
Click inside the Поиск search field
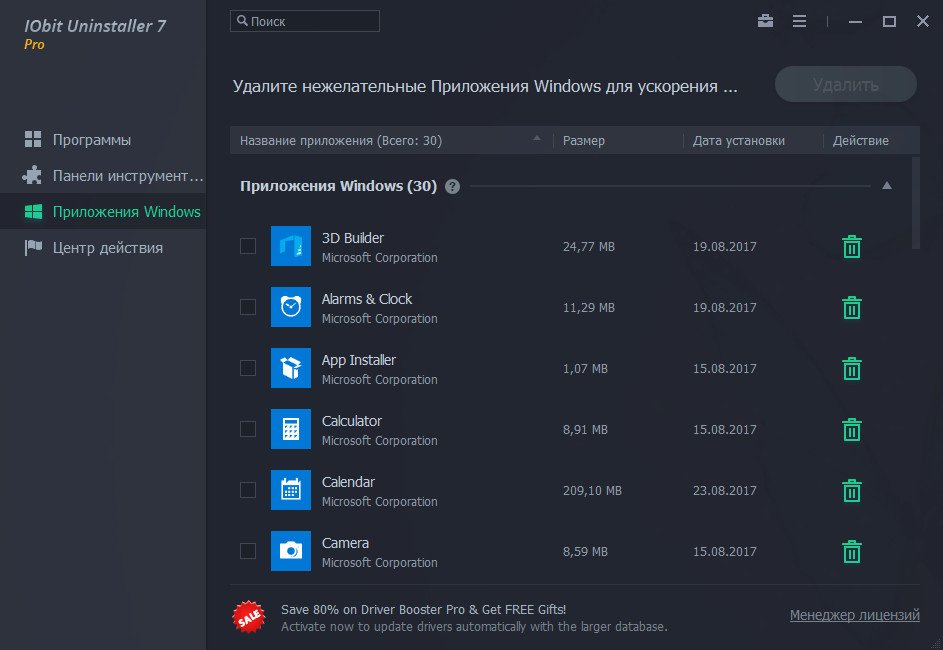pyautogui.click(x=305, y=21)
